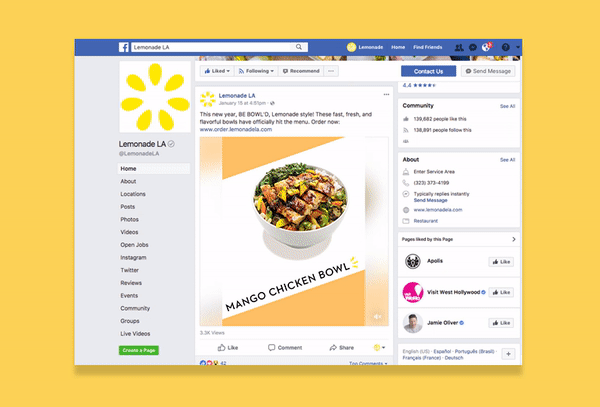
Task: Expand the account arrow menu in top bar
Action: click(x=518, y=47)
